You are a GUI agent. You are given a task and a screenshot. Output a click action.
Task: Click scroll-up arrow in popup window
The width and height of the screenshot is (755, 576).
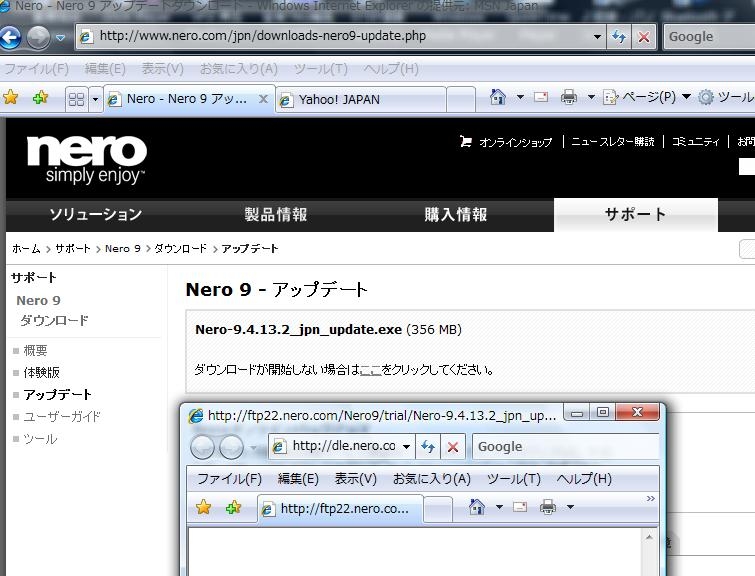649,537
